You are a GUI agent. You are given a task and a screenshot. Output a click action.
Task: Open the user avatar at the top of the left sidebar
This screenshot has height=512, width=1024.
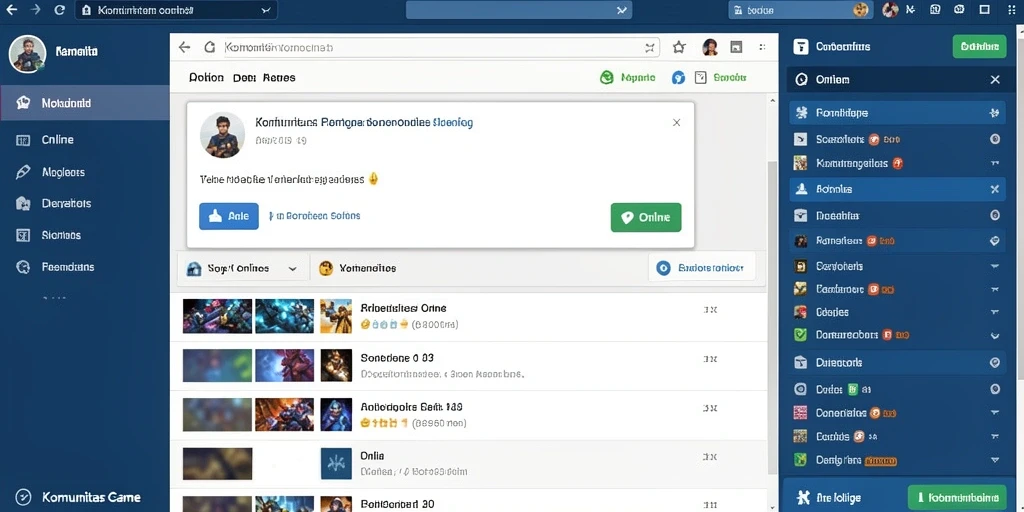(x=27, y=54)
